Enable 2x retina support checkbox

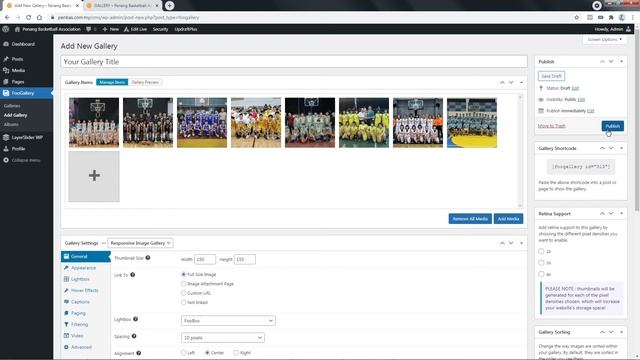point(541,251)
